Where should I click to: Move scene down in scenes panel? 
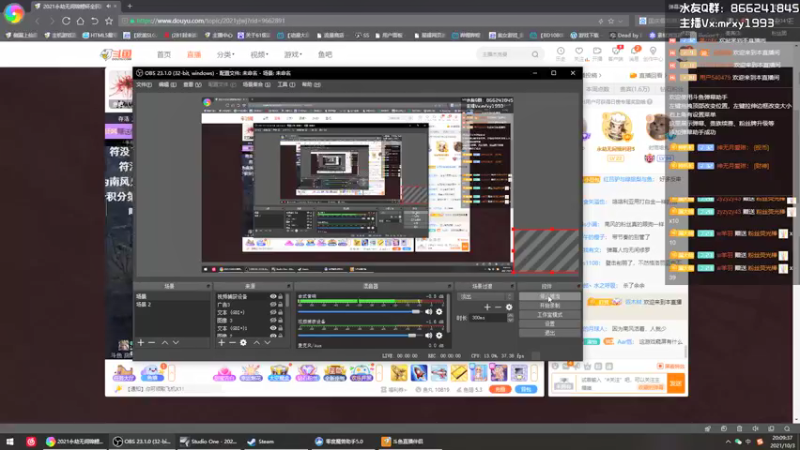pyautogui.click(x=176, y=343)
